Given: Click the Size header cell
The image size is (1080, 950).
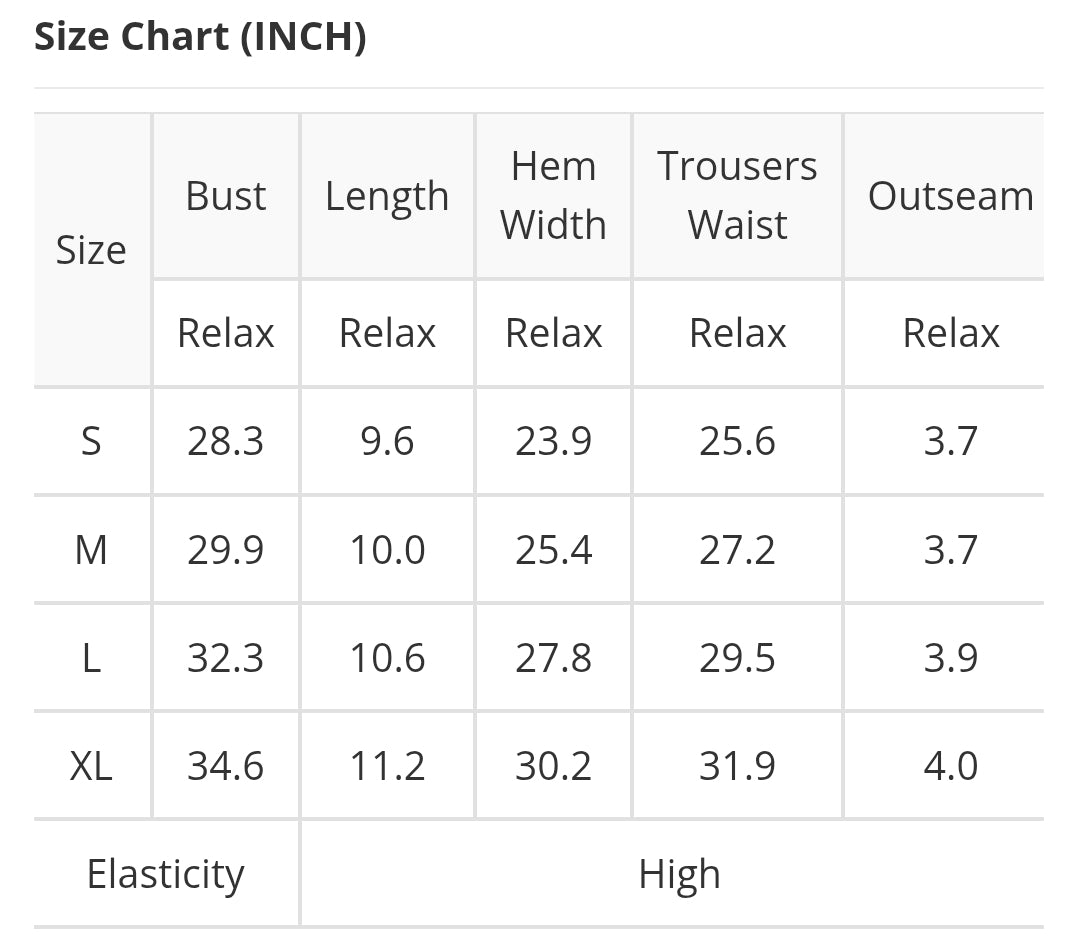Looking at the screenshot, I should (91, 250).
